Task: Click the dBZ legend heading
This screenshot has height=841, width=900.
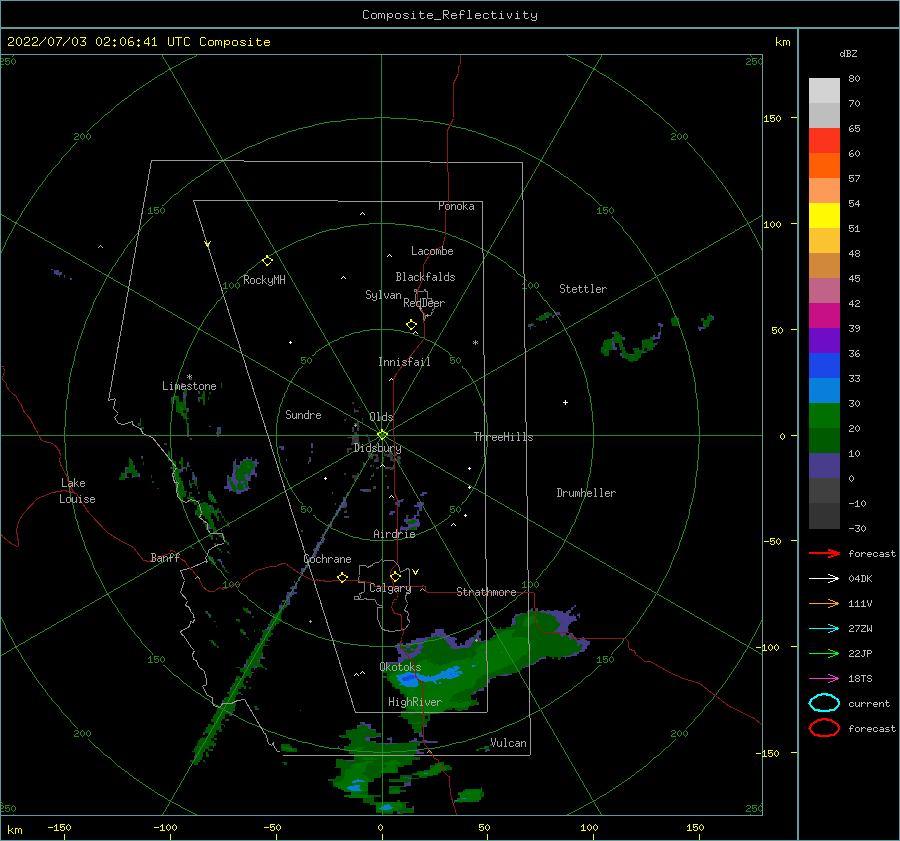Action: (x=848, y=53)
